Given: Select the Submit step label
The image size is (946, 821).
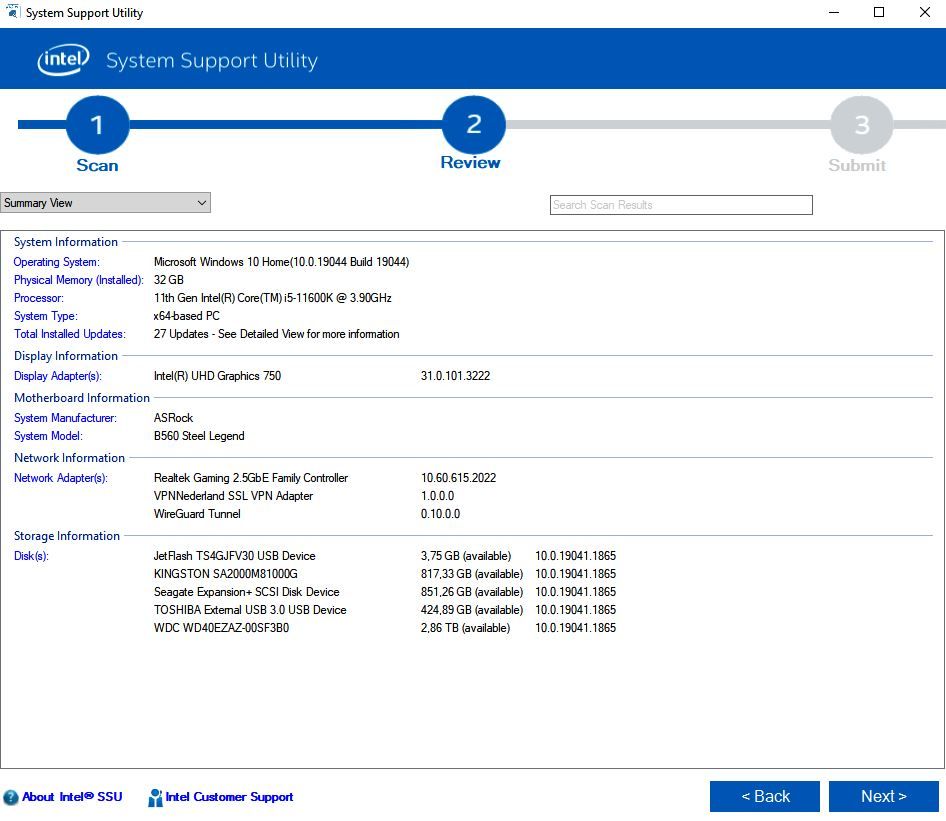Looking at the screenshot, I should (x=857, y=165).
